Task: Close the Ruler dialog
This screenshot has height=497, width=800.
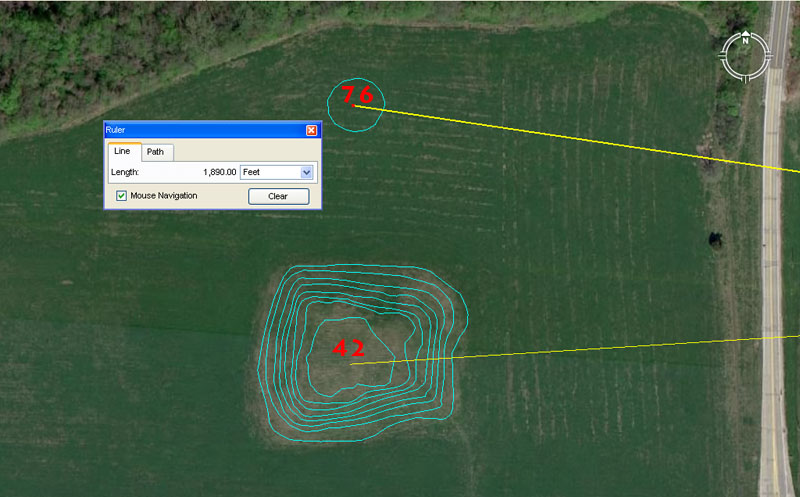Action: pyautogui.click(x=311, y=130)
